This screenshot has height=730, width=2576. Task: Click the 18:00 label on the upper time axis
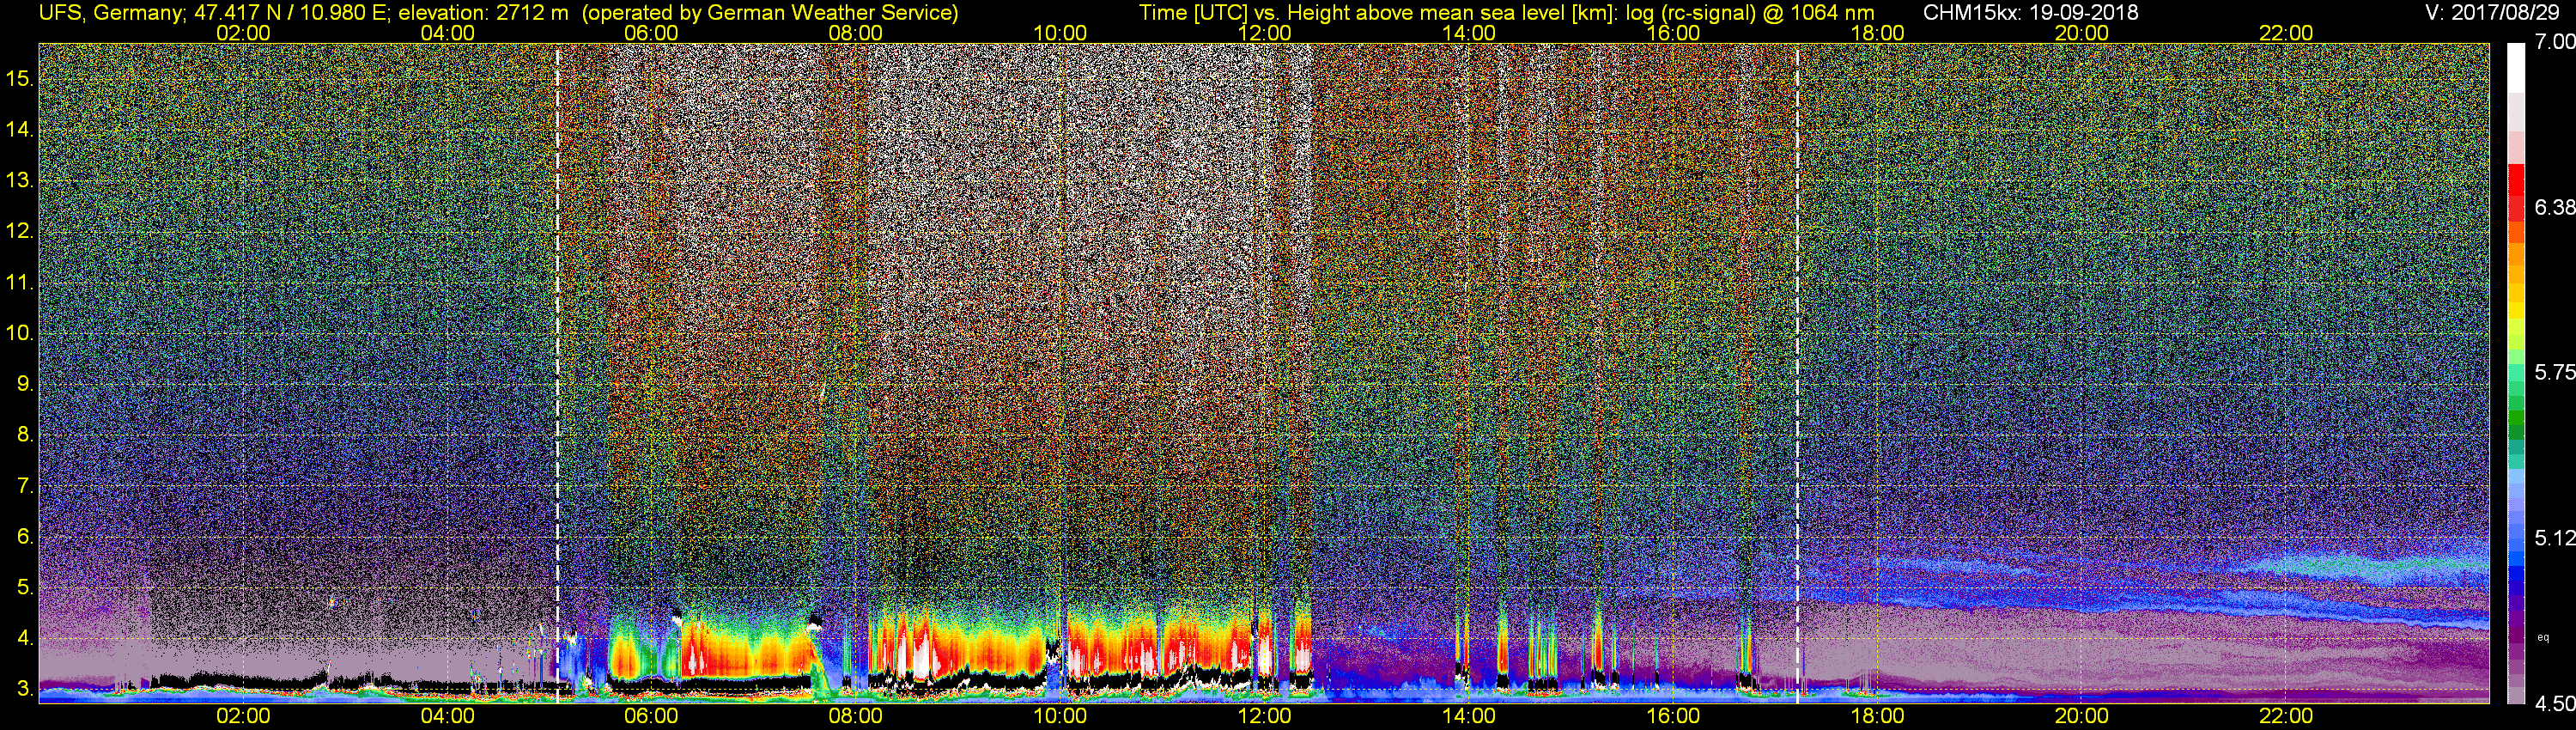point(1877,33)
